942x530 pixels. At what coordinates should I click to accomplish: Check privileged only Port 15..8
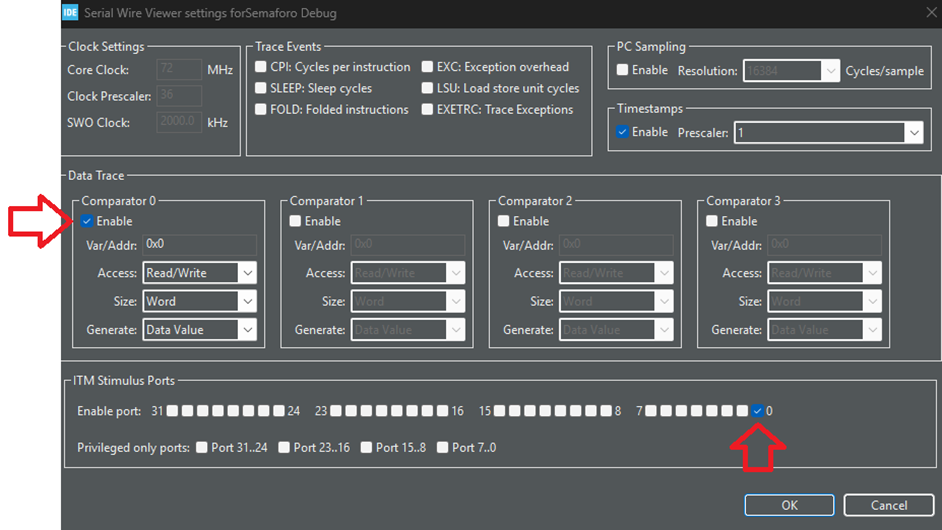point(366,447)
